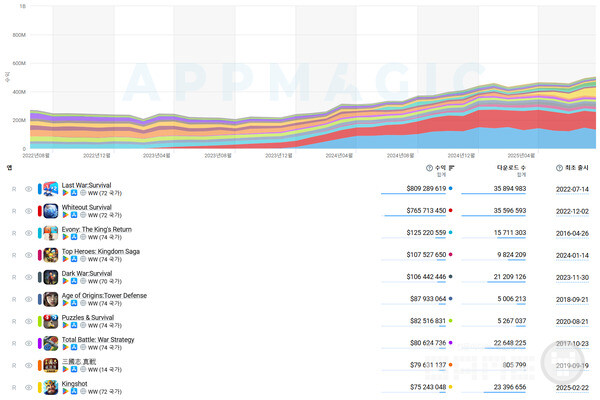Click the Last War:Survival app icon
This screenshot has width=600, height=400.
(x=50, y=188)
